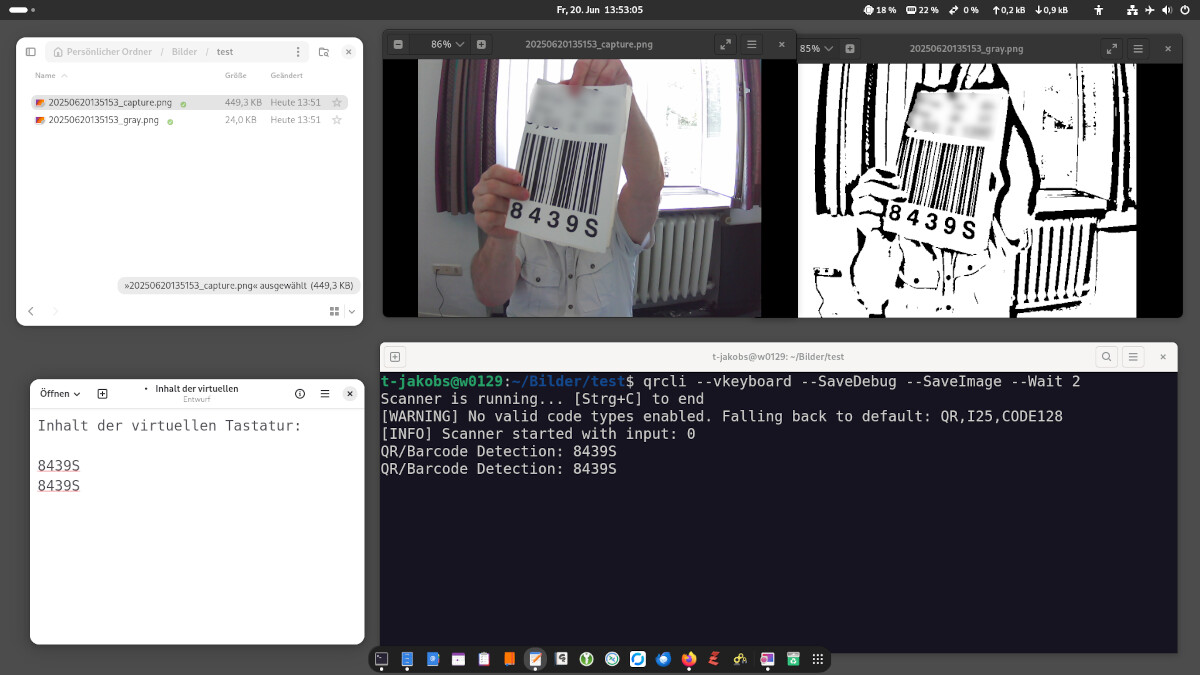Launch the Terminal from the dock
1200x675 pixels.
click(x=381, y=659)
